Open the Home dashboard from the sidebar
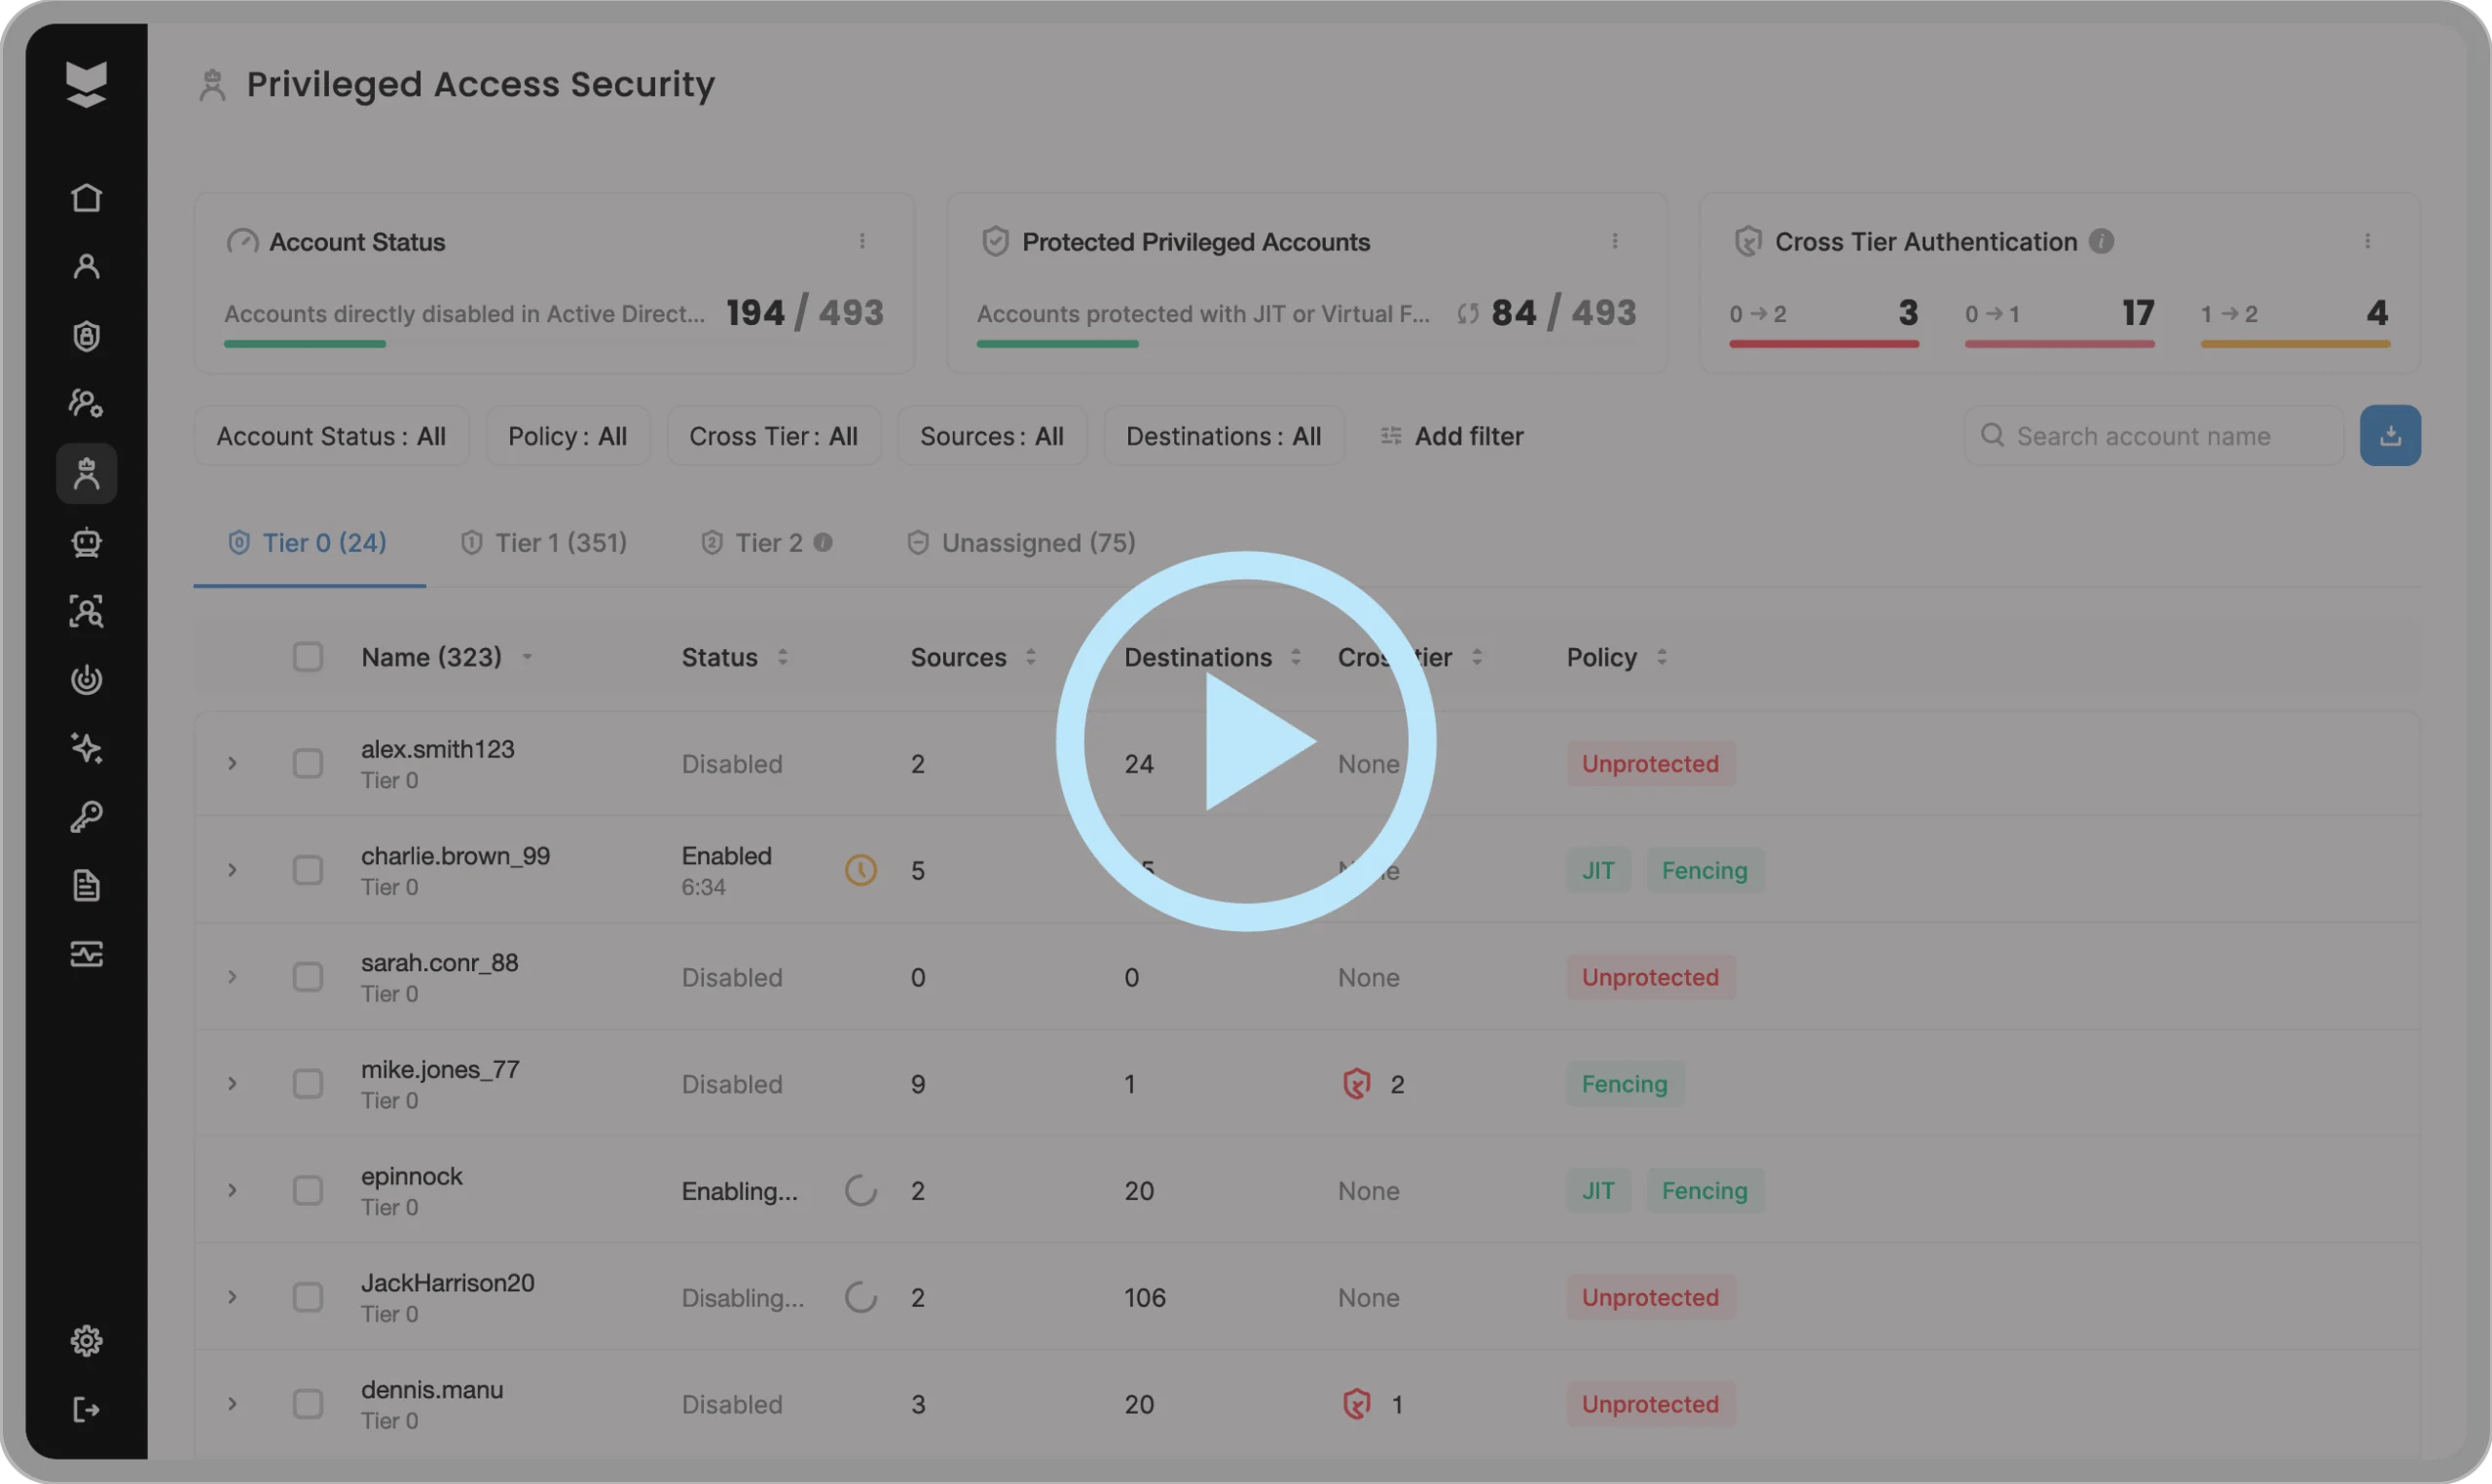The width and height of the screenshot is (2492, 1484). (87, 197)
